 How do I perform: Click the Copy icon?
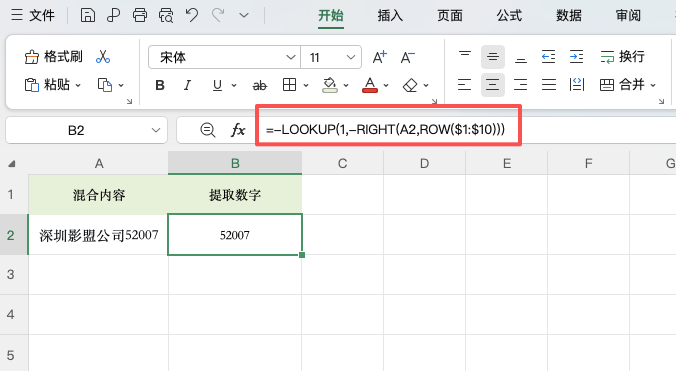tap(105, 85)
